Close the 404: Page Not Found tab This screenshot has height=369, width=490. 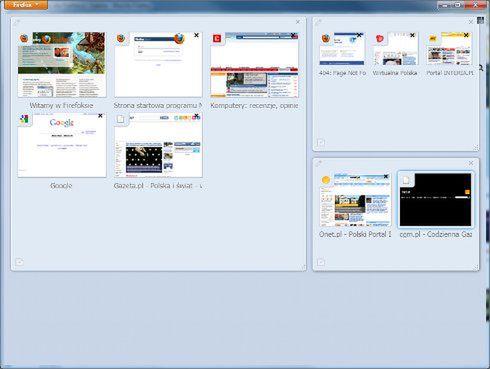pyautogui.click(x=359, y=35)
